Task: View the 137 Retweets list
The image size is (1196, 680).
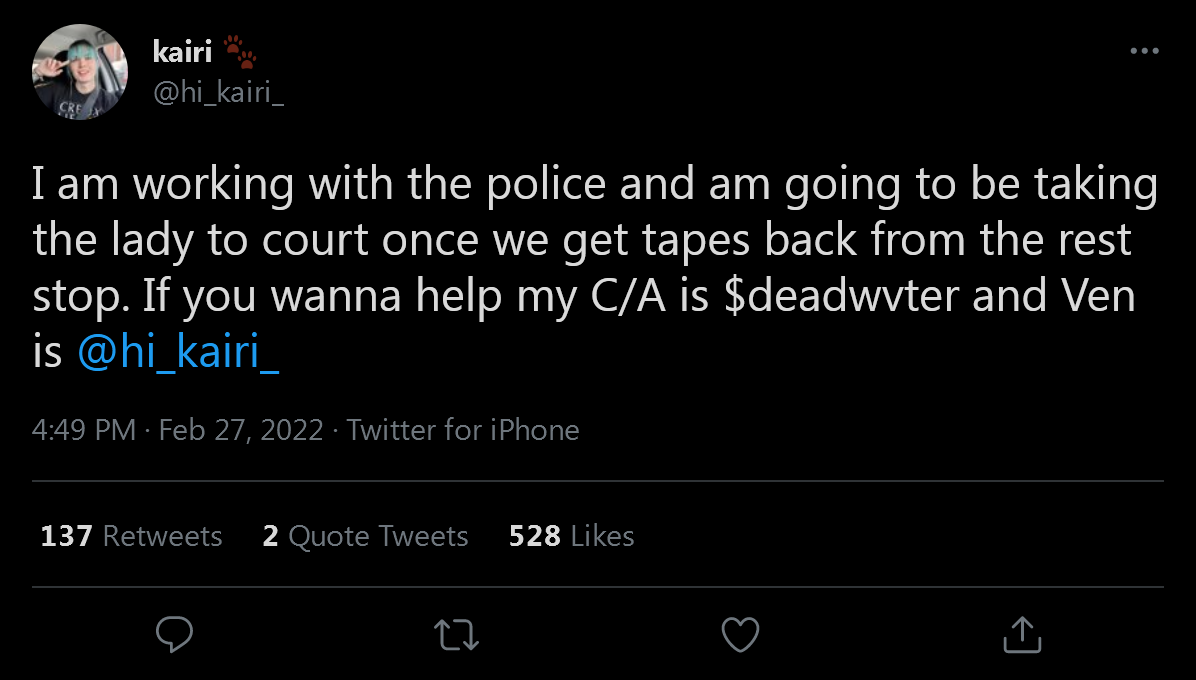Action: point(131,536)
